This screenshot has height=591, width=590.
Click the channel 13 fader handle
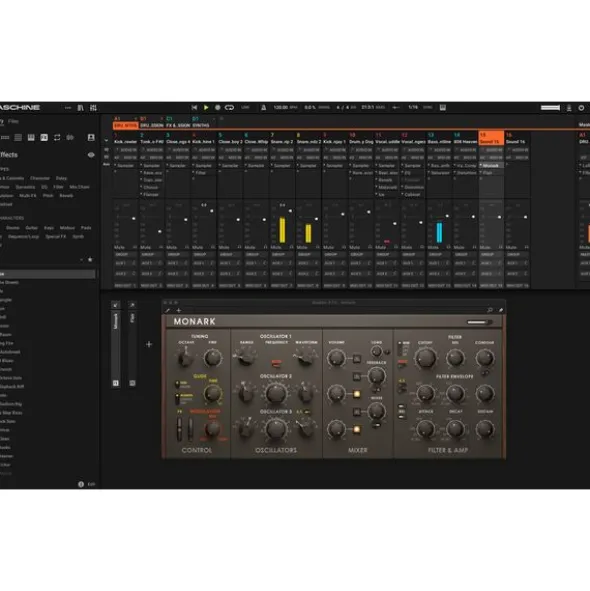(447, 216)
